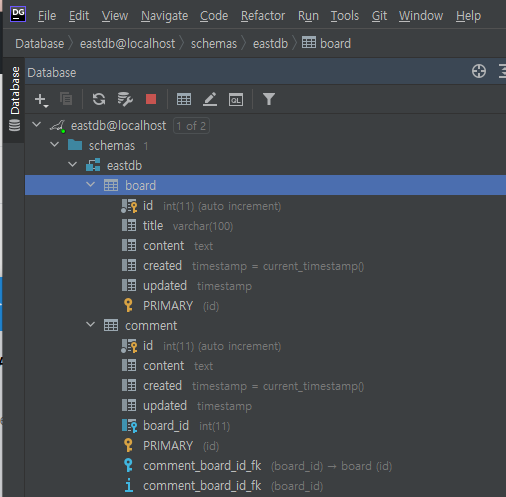Click the eastdb@localhost breadcrumb

[x=127, y=44]
